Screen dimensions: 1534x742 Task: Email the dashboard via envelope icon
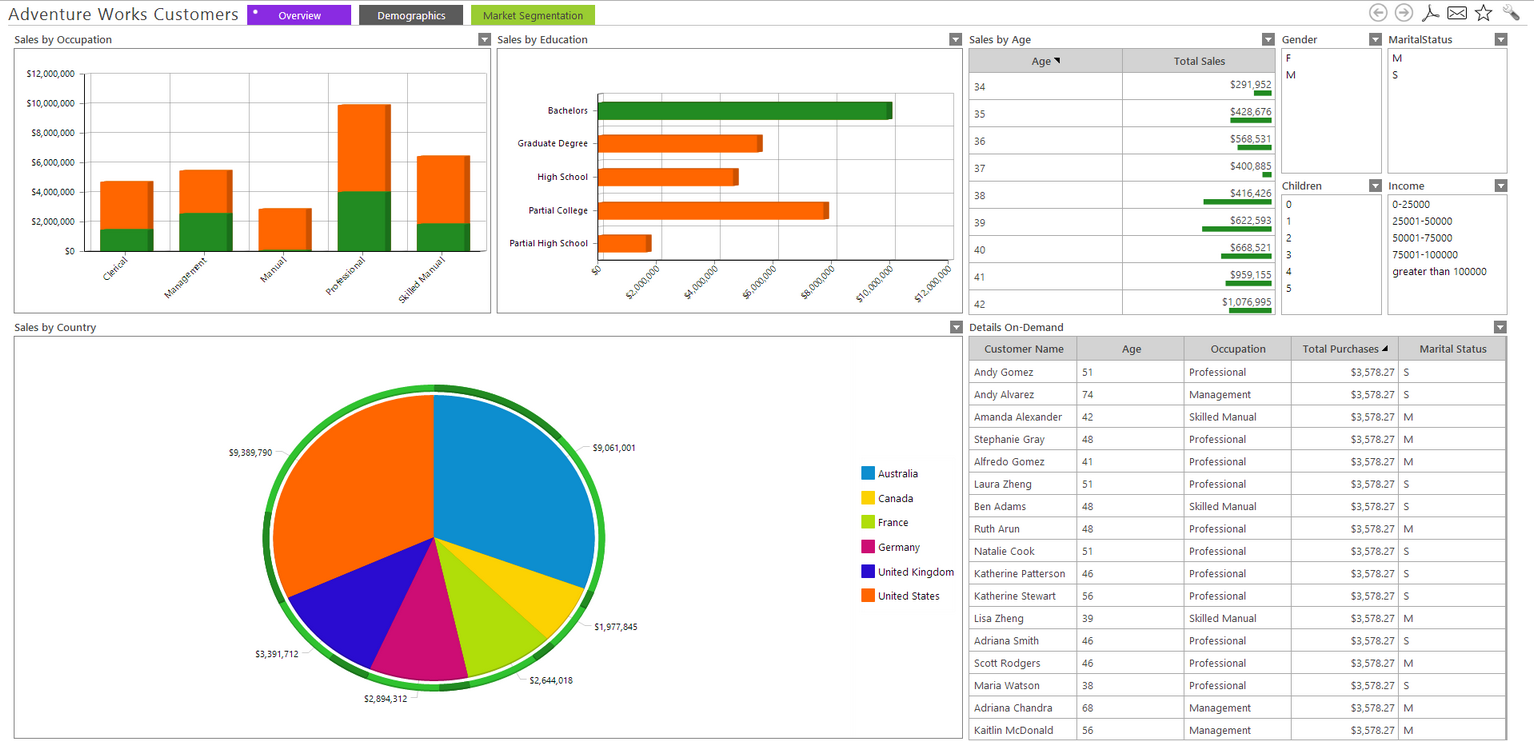click(x=1457, y=13)
